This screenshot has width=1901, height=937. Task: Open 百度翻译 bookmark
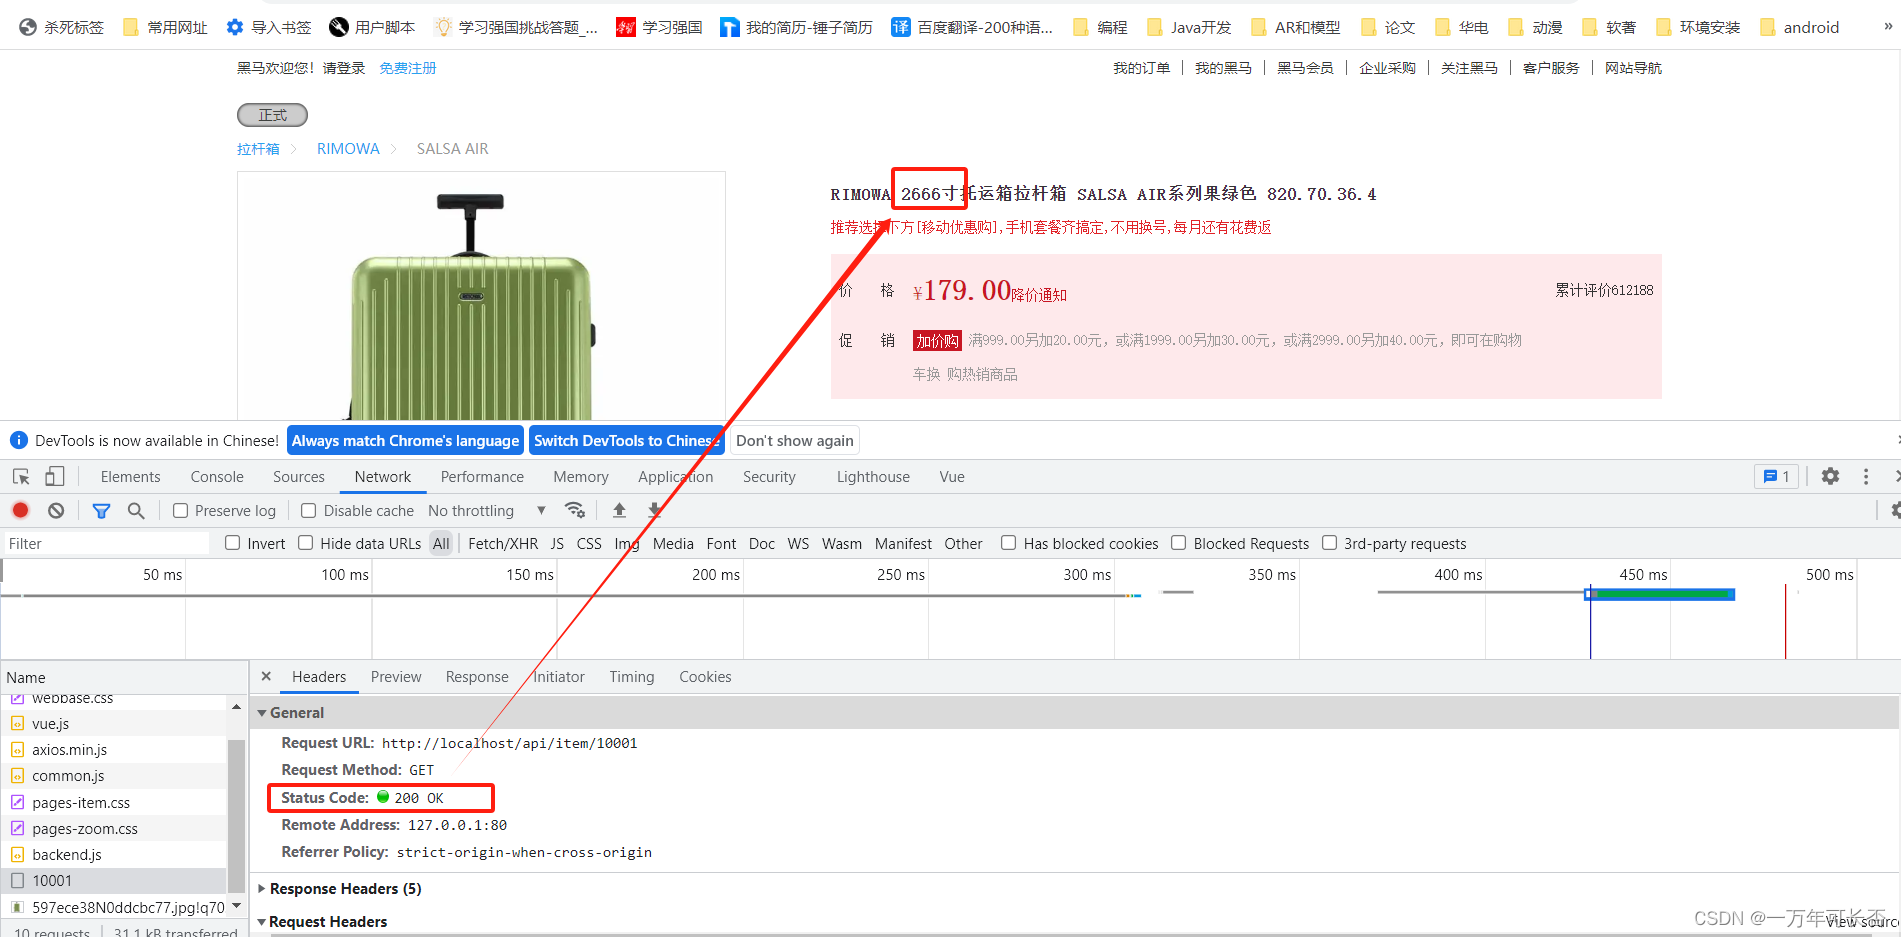[x=972, y=27]
